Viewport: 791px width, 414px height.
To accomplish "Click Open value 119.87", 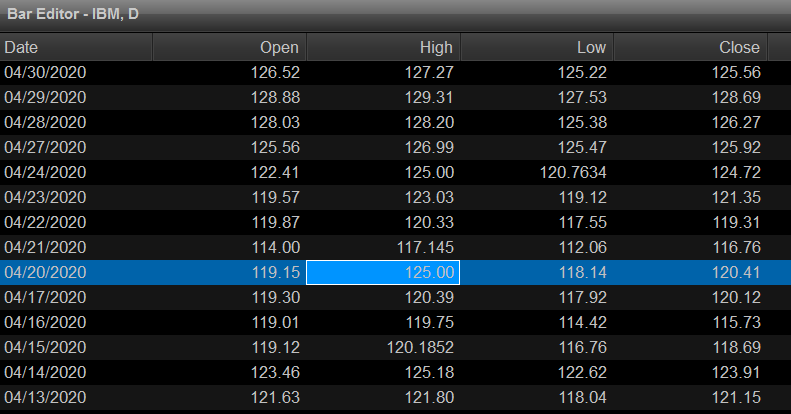I will (275, 222).
